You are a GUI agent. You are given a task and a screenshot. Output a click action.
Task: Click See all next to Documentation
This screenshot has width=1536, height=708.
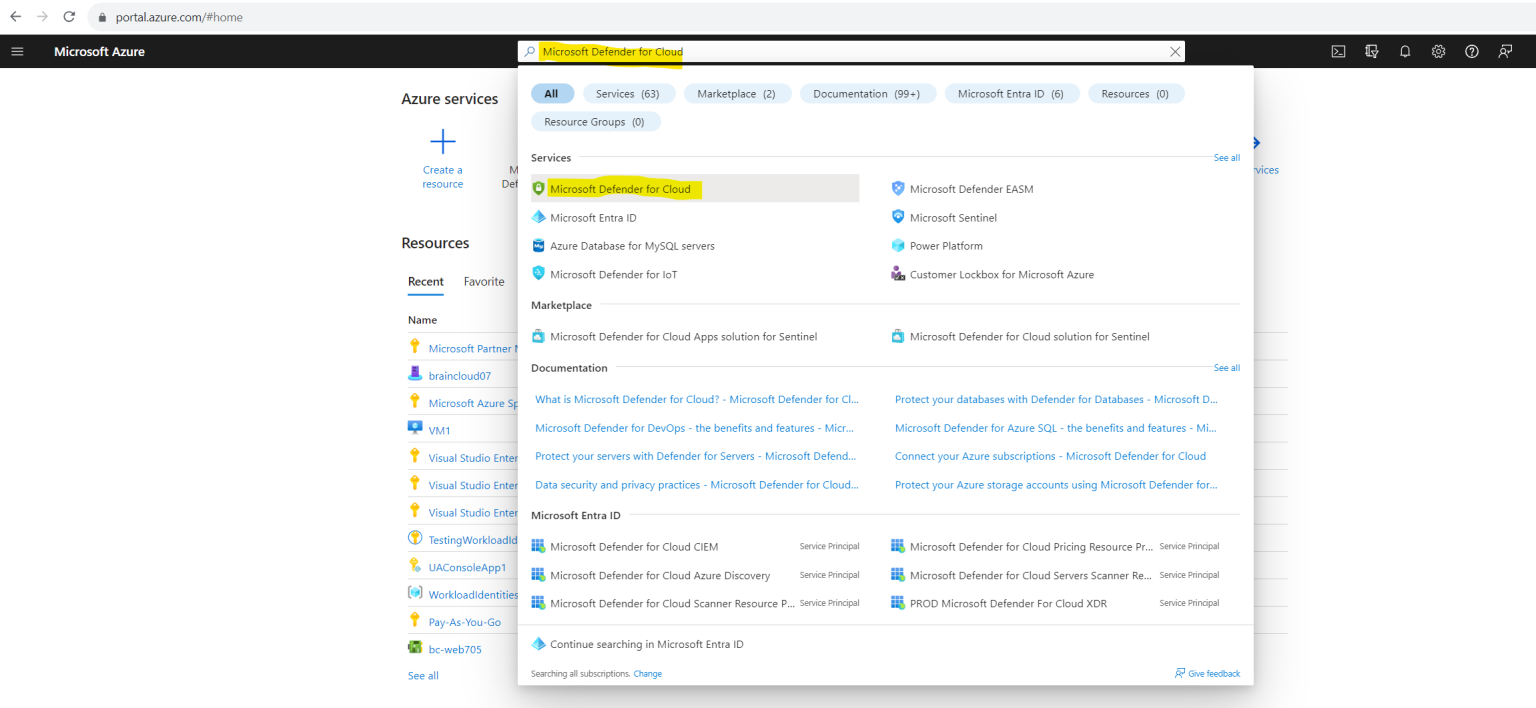(1226, 368)
